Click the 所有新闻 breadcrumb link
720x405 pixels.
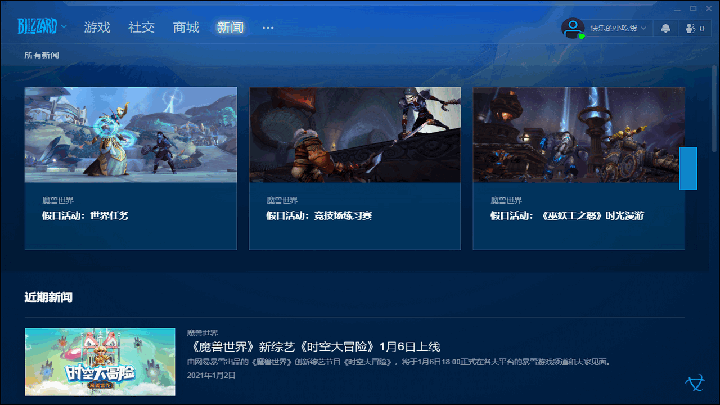42,55
